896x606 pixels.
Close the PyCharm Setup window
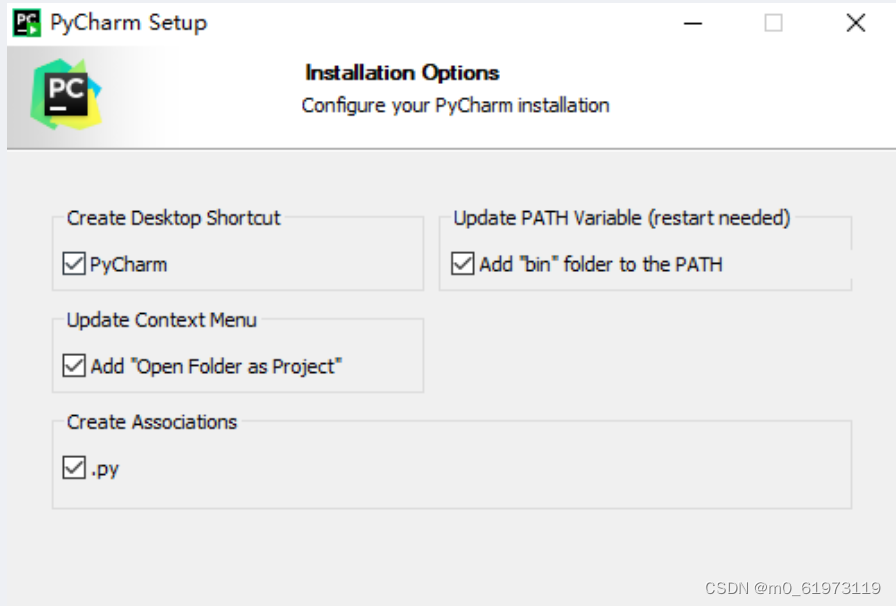(x=855, y=23)
